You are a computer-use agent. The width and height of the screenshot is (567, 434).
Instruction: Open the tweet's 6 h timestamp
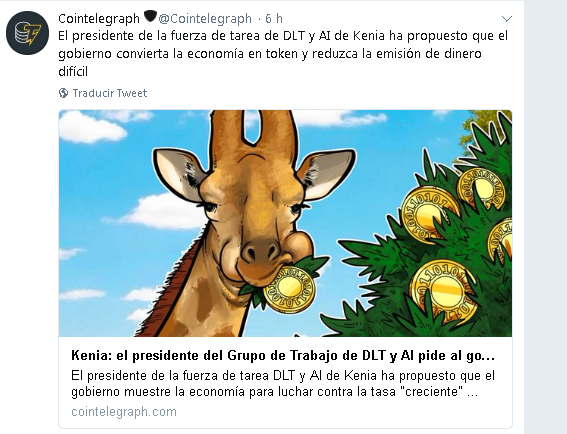tap(274, 18)
